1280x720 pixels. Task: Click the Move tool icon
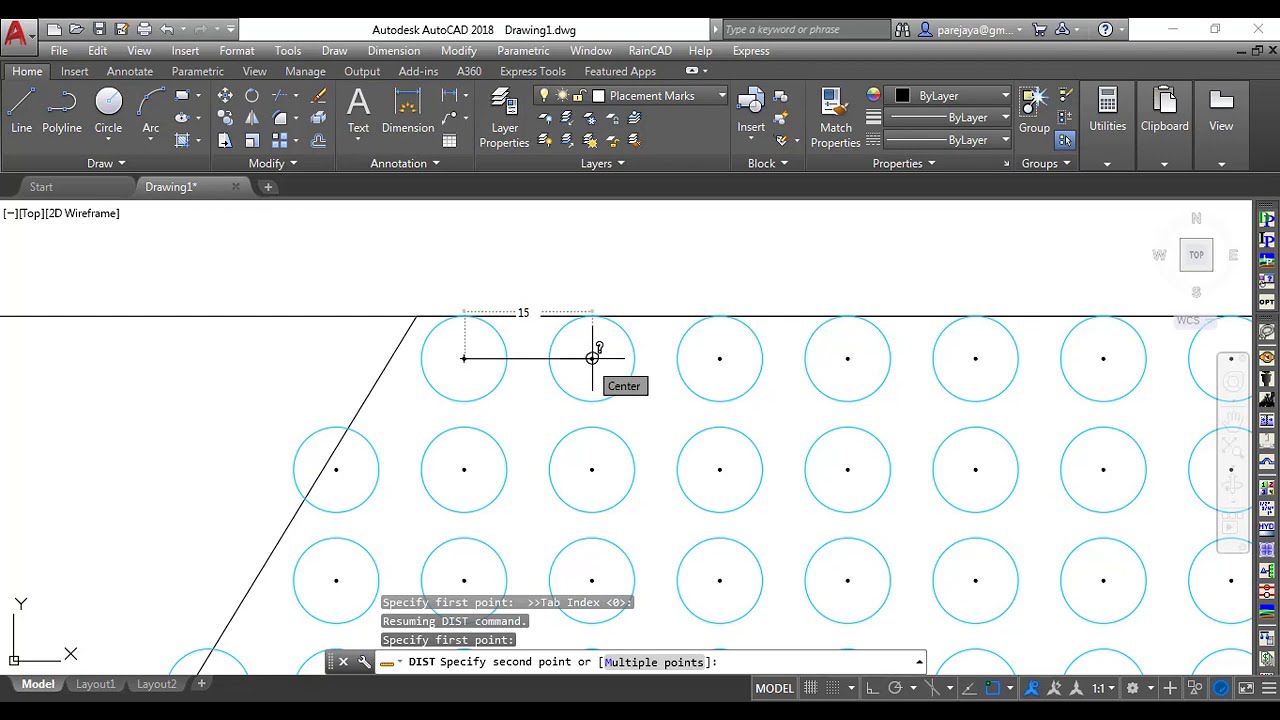click(x=225, y=96)
